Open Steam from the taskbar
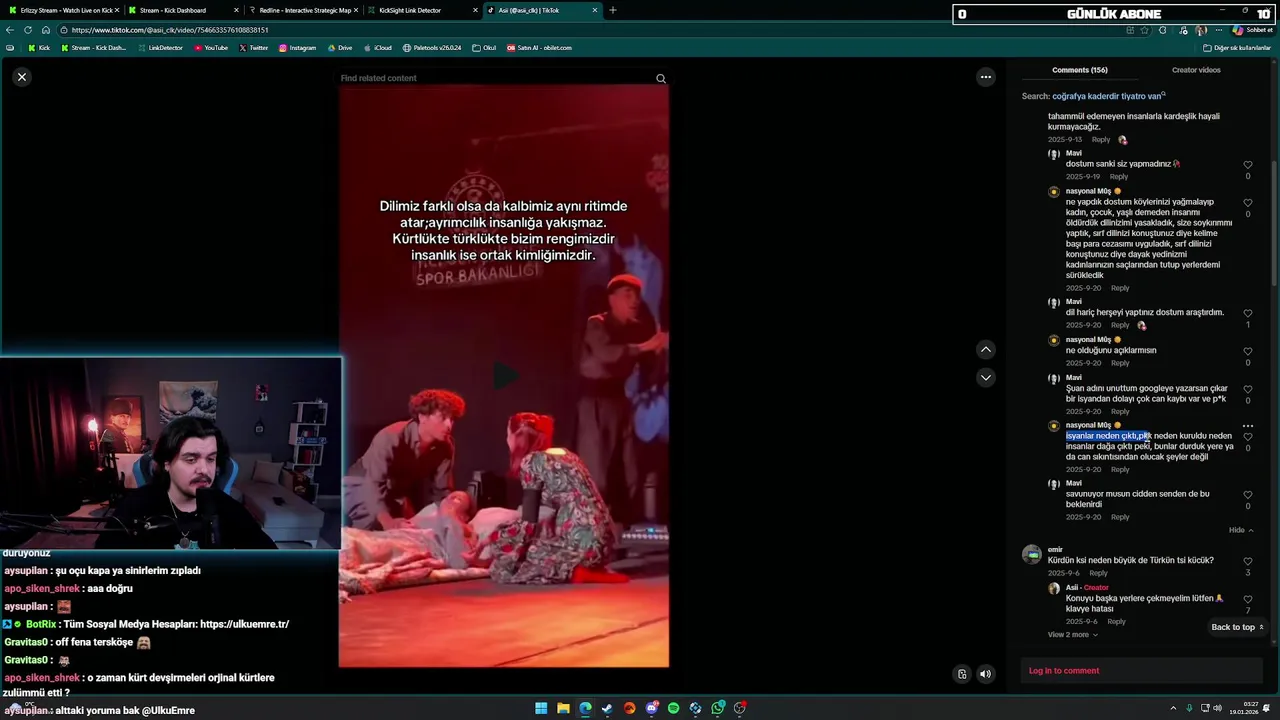The width and height of the screenshot is (1280, 720). pos(607,708)
